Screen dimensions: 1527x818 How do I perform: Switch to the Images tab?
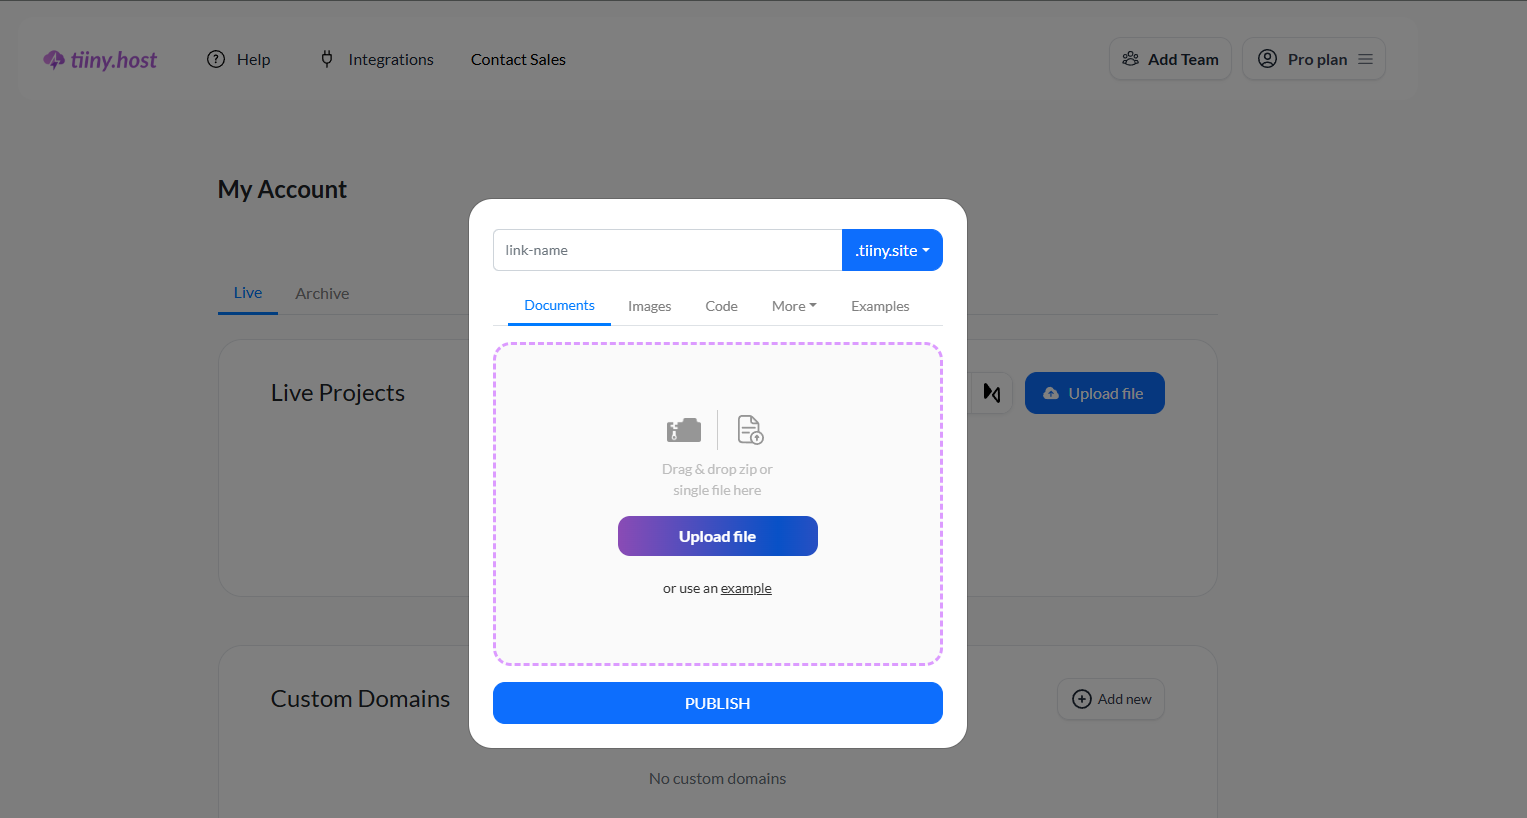649,306
